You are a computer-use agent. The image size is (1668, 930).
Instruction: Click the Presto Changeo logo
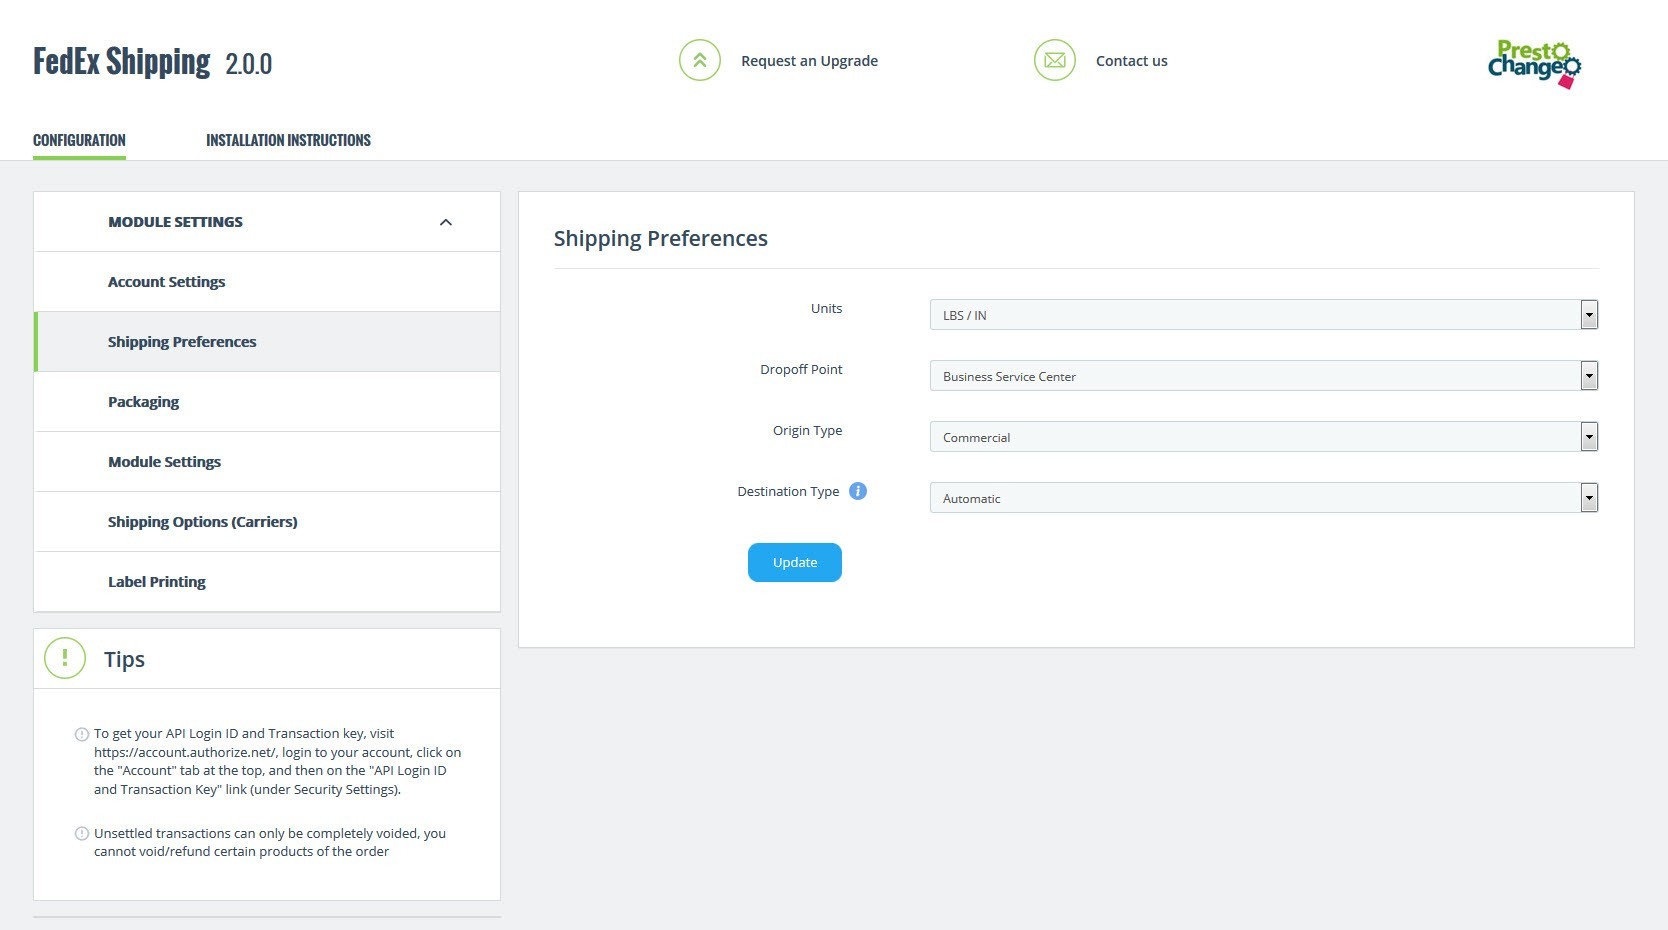(x=1534, y=64)
